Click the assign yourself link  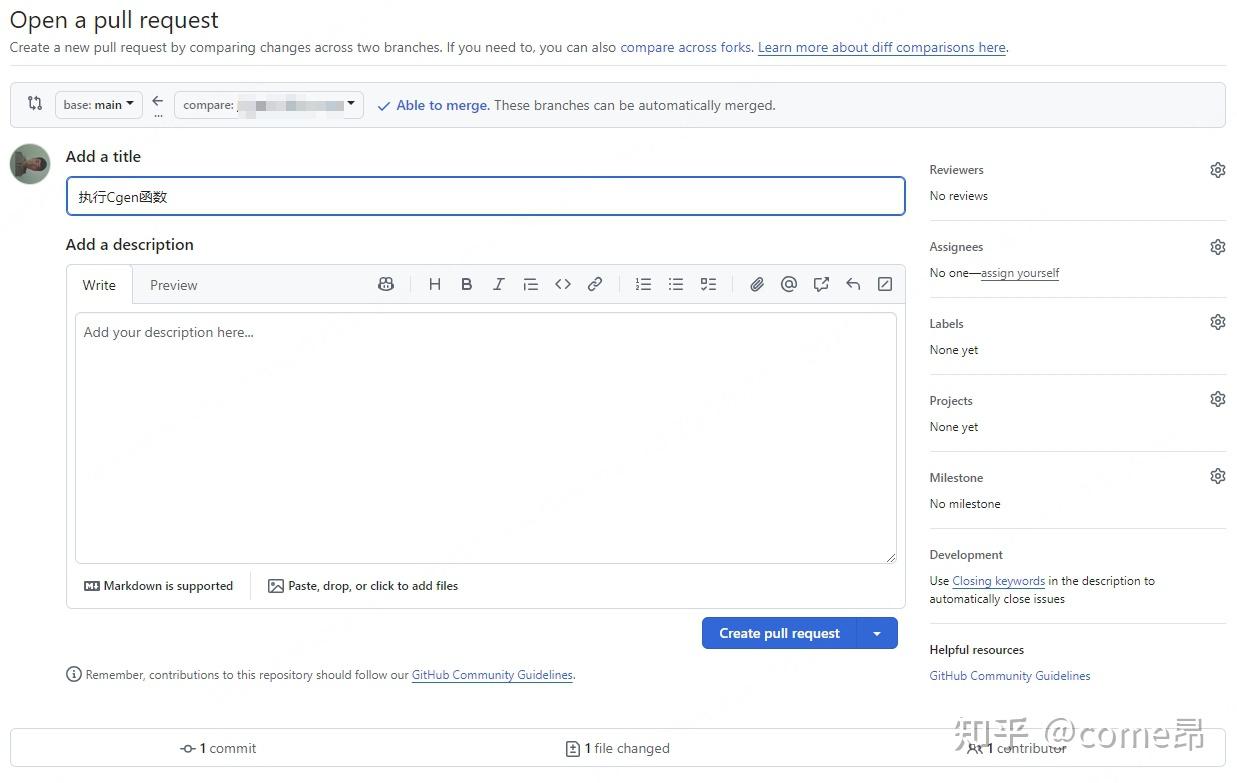point(1020,273)
